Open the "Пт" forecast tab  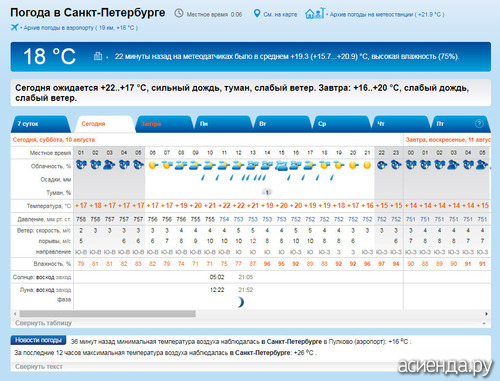[x=460, y=124]
